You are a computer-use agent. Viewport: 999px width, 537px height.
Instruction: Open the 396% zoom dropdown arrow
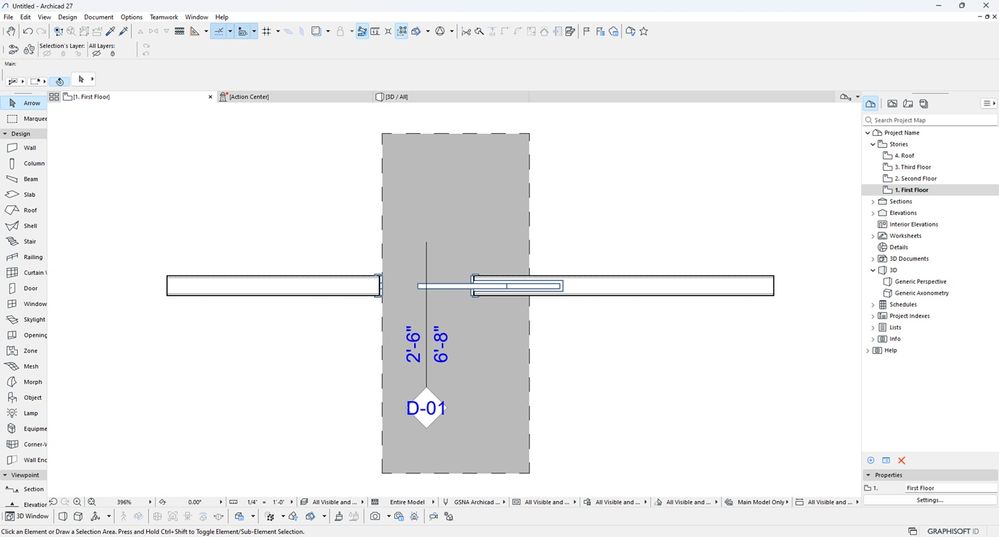tap(150, 502)
